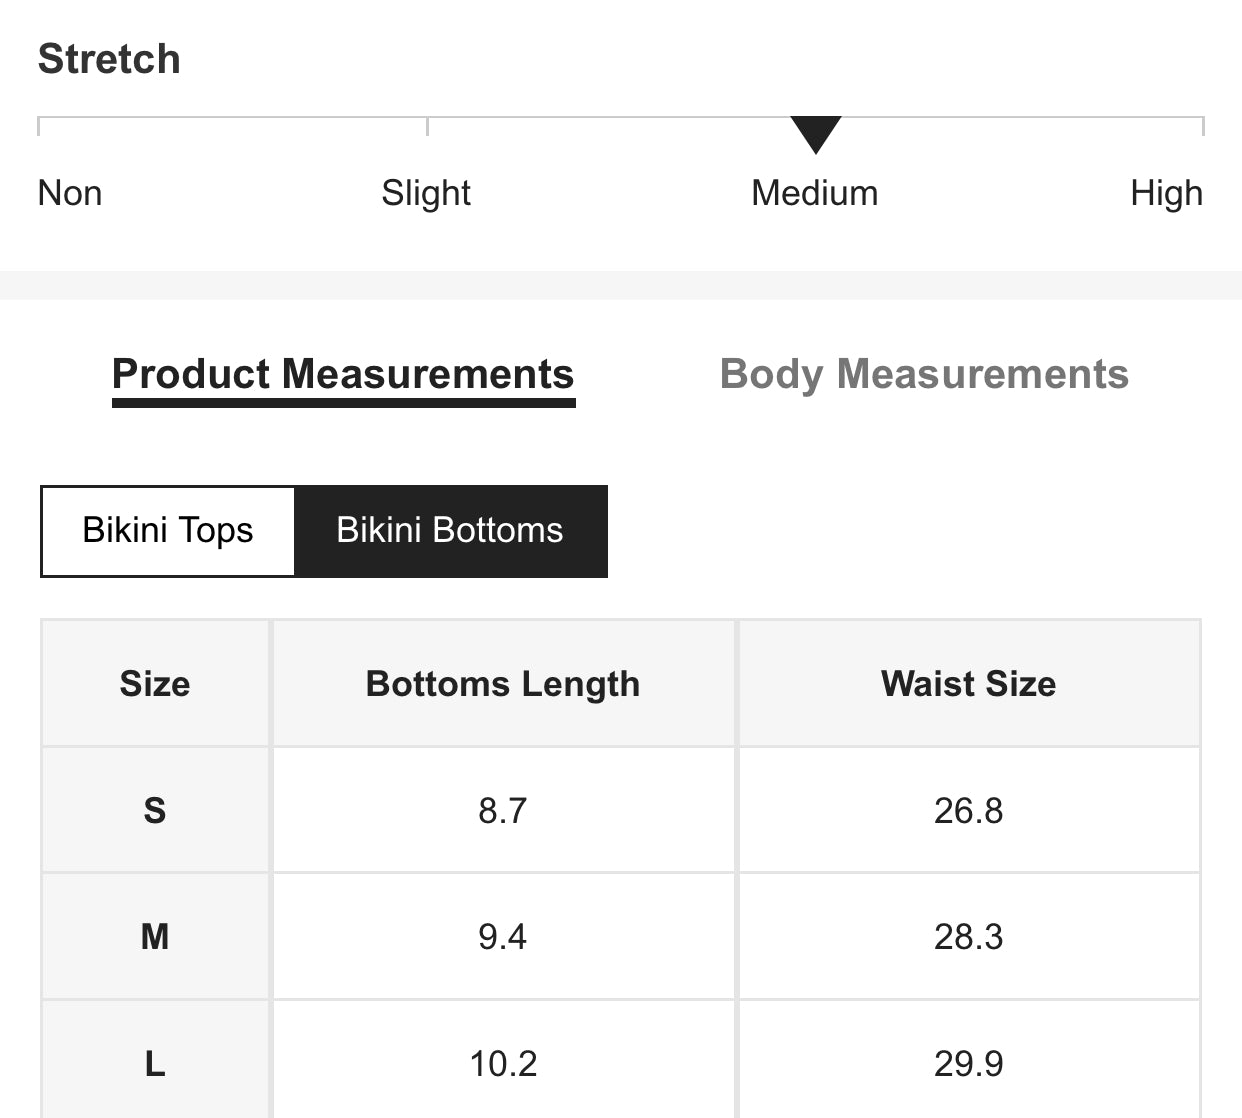Select the Product Measurements tab
The height and width of the screenshot is (1118, 1242).
343,374
